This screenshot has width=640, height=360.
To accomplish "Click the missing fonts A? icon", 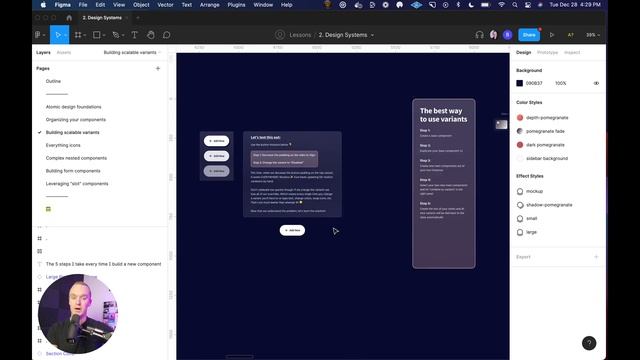I will click(571, 35).
